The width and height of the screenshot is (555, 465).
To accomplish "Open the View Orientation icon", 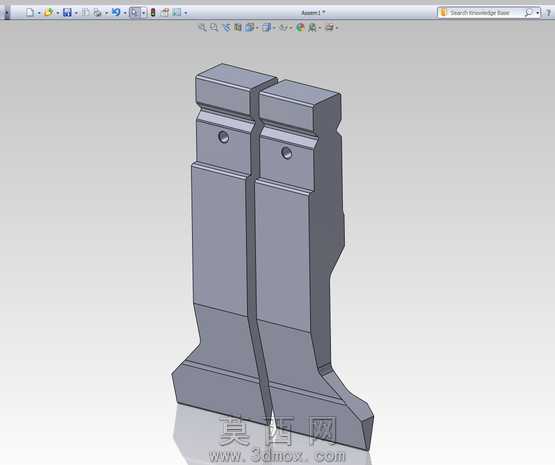I will pos(250,27).
